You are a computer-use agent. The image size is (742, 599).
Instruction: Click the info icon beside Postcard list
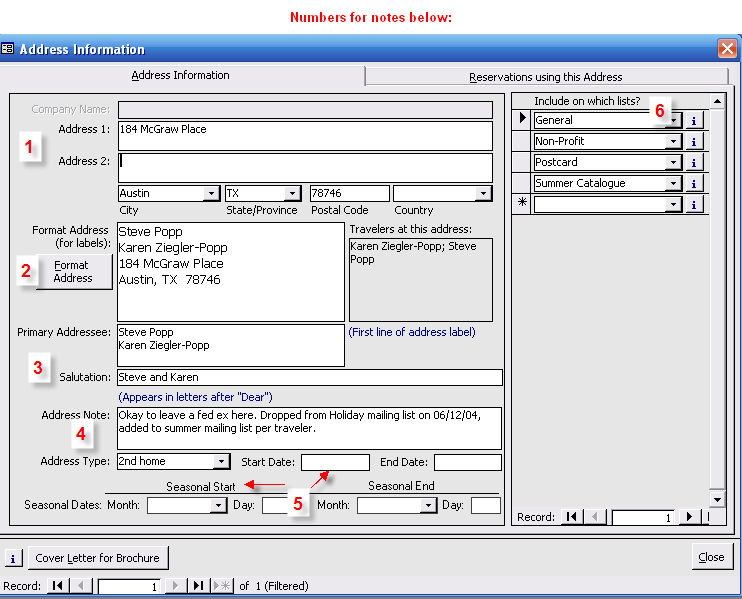695,162
